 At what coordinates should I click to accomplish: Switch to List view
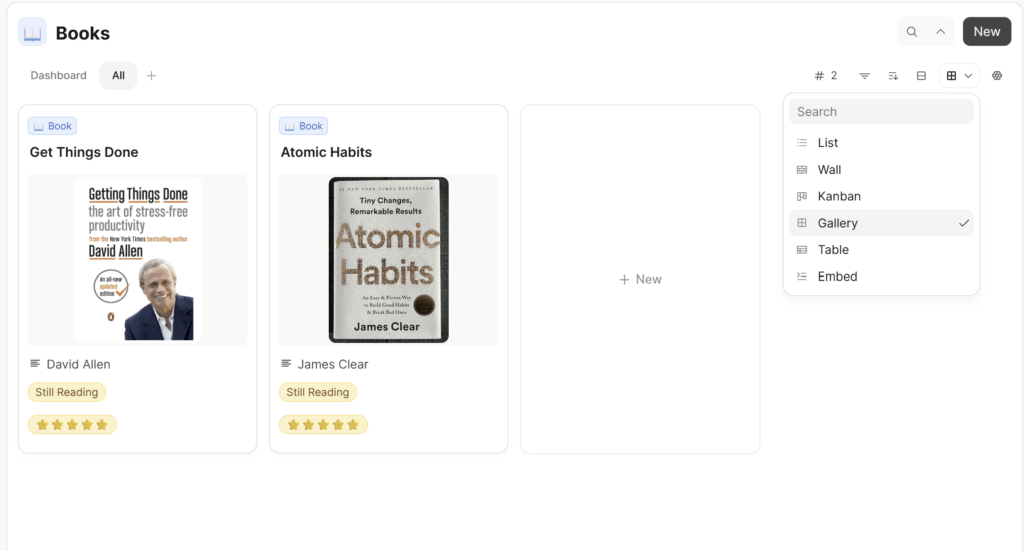click(881, 143)
